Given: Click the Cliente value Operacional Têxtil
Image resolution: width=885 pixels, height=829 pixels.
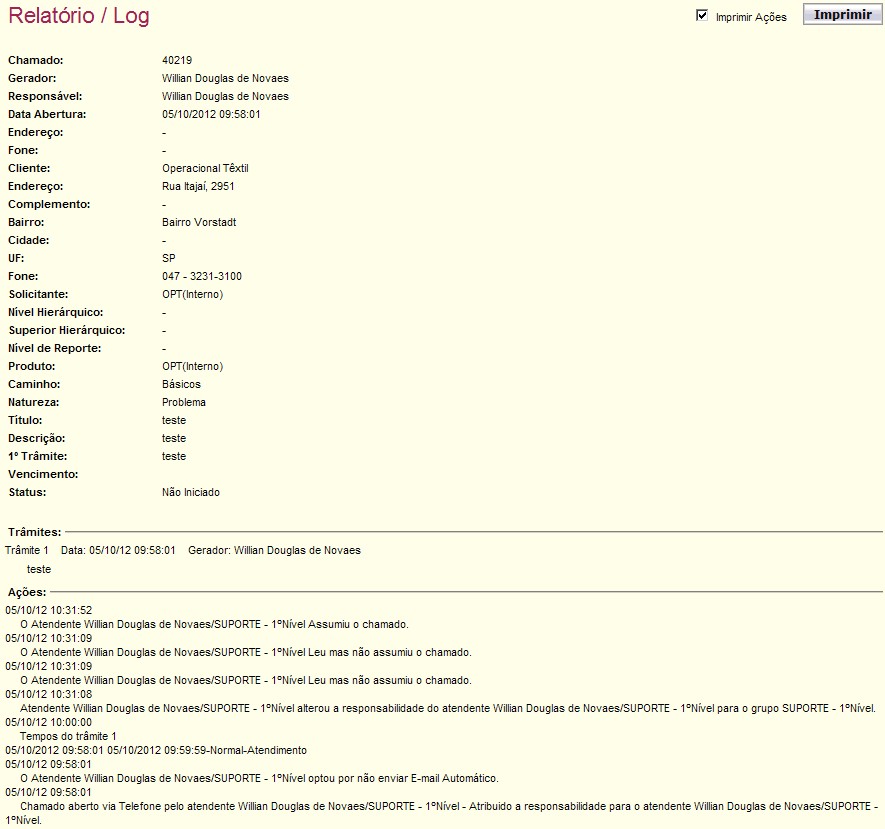Looking at the screenshot, I should [205, 168].
